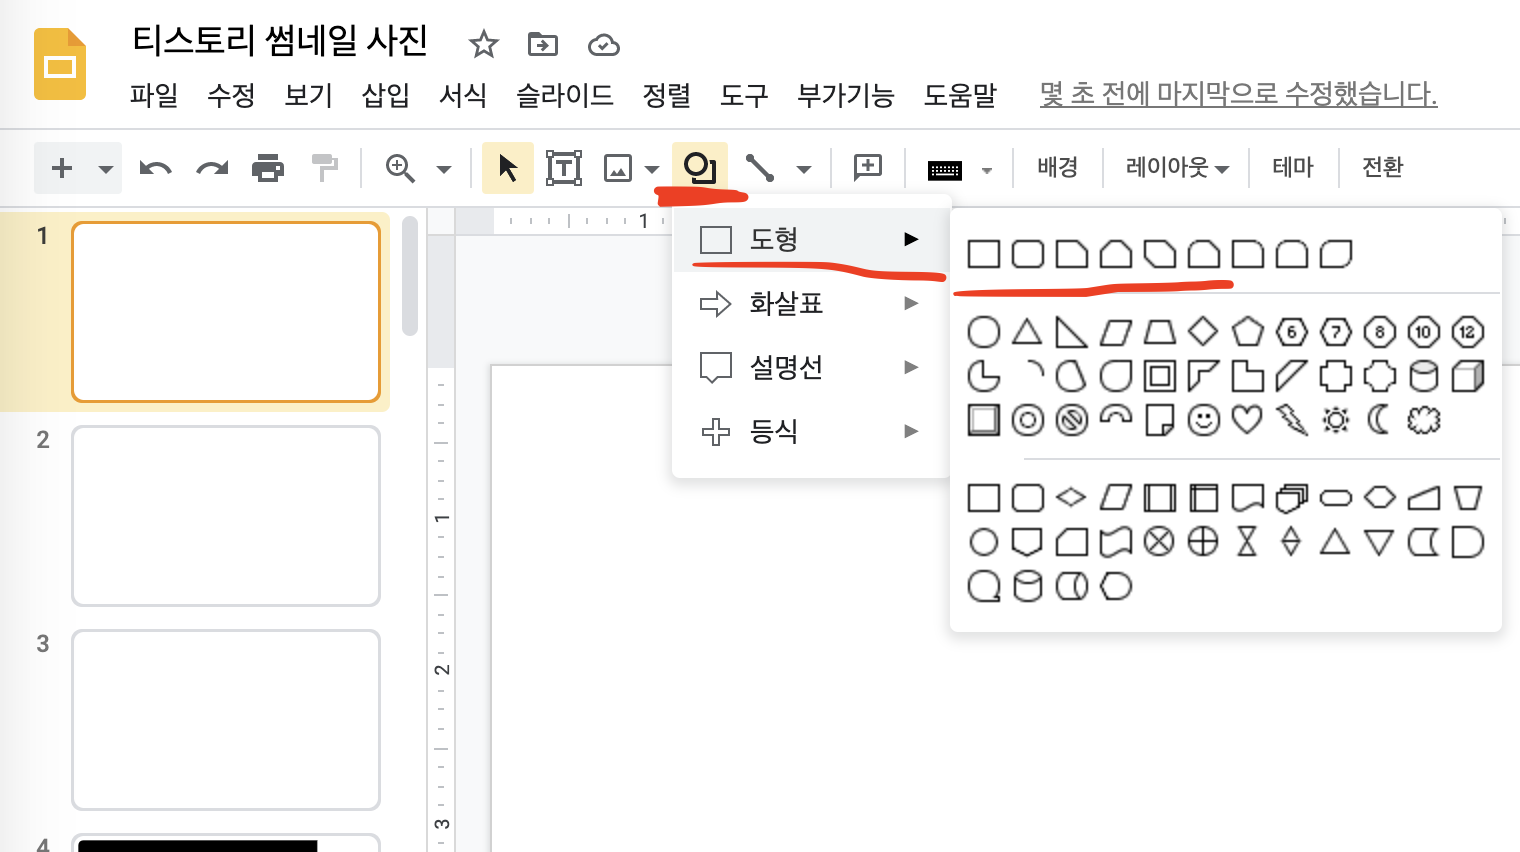The image size is (1520, 852).
Task: Add a new slide with plus button
Action: 62,168
